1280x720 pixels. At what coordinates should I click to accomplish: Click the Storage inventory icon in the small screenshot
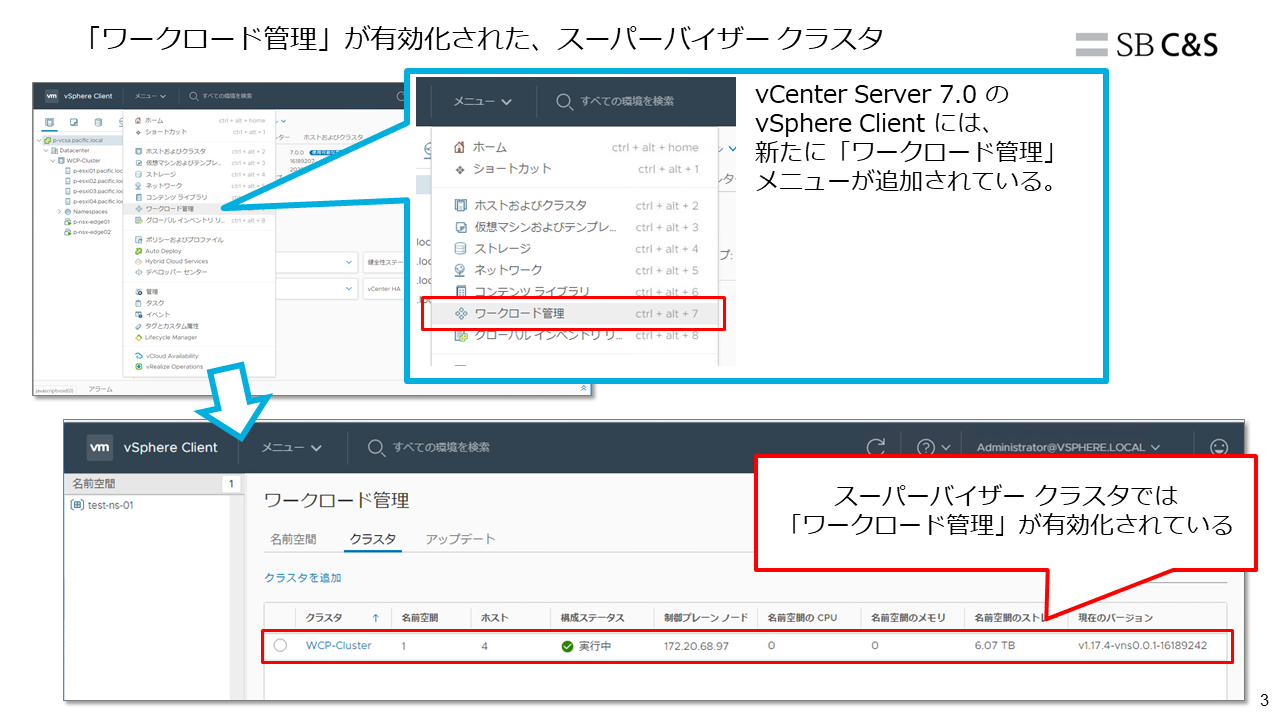pyautogui.click(x=98, y=122)
